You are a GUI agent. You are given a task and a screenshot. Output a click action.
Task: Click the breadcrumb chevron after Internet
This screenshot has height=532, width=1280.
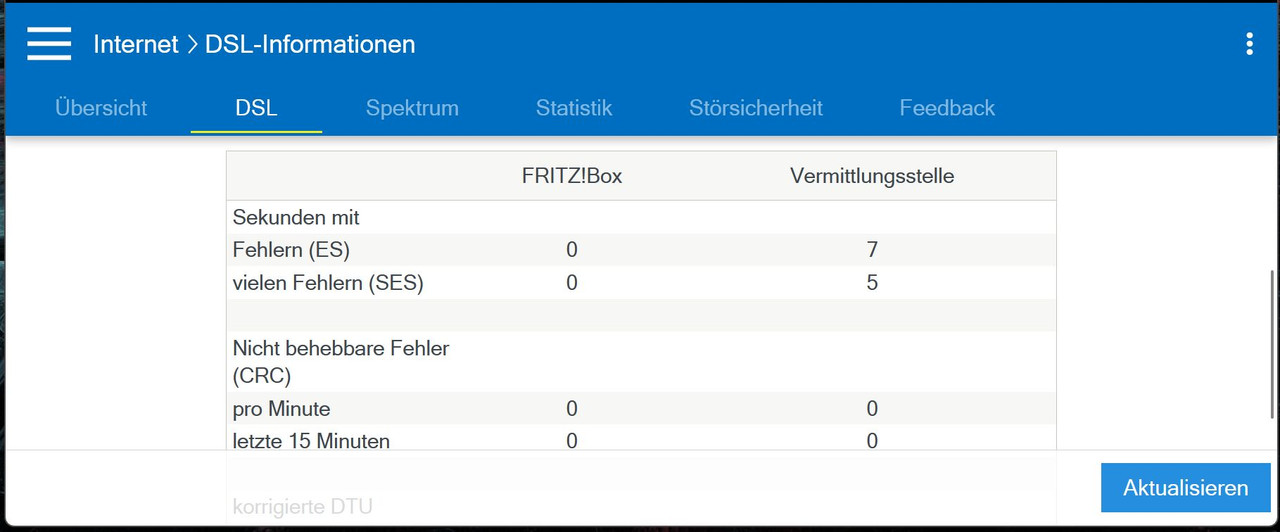tap(192, 44)
